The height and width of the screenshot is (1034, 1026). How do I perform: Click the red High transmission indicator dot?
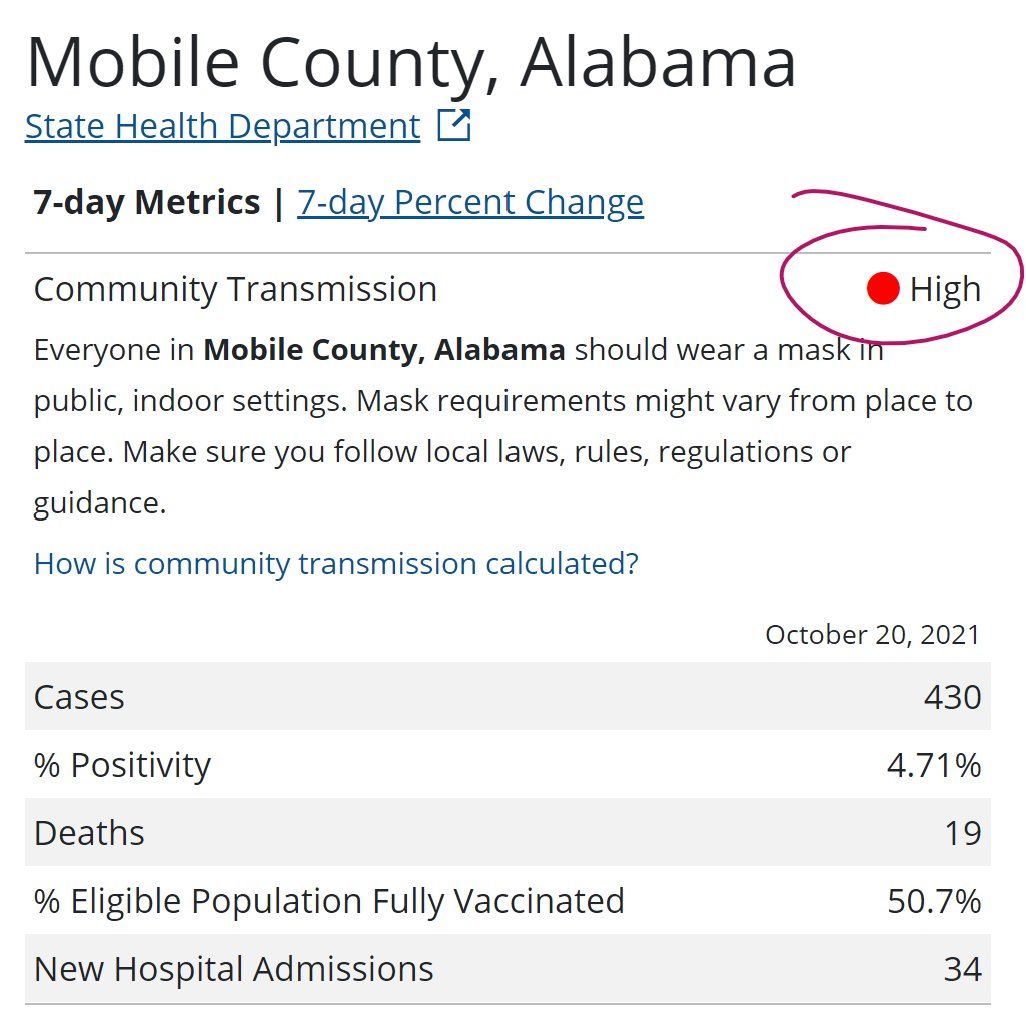pos(883,289)
